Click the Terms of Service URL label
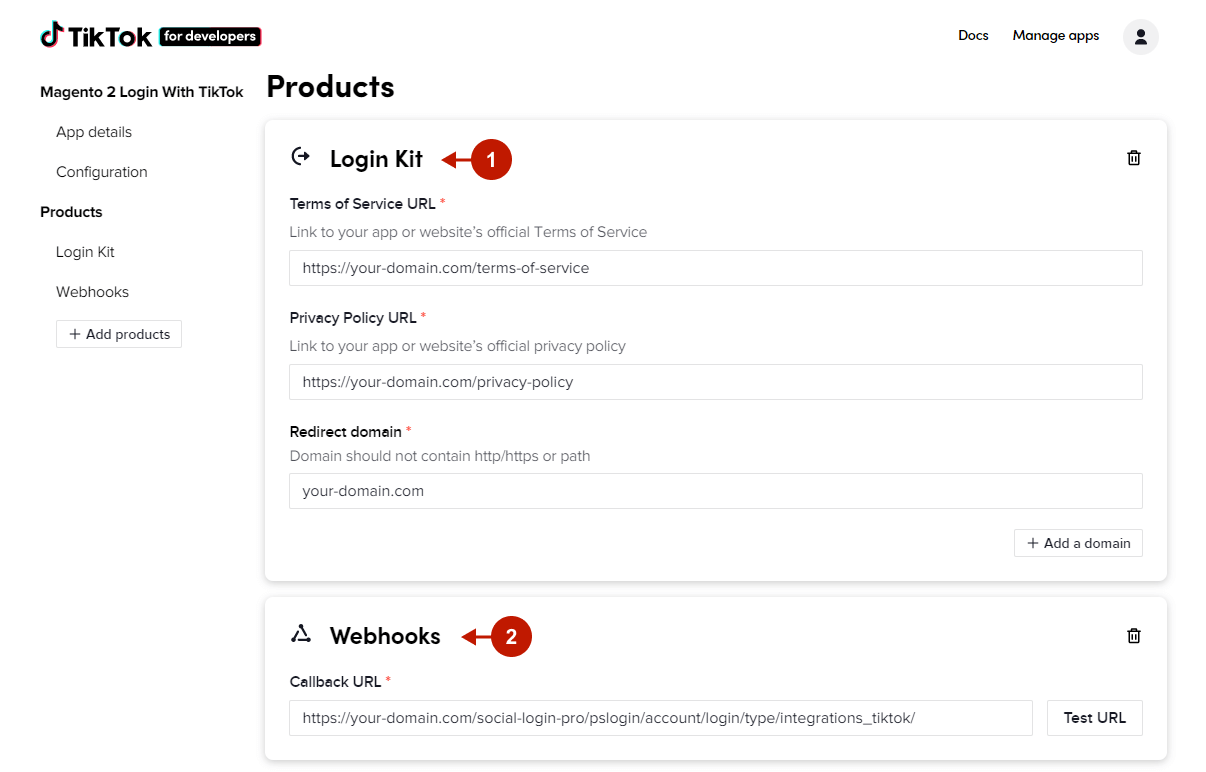1206x772 pixels. (x=363, y=204)
